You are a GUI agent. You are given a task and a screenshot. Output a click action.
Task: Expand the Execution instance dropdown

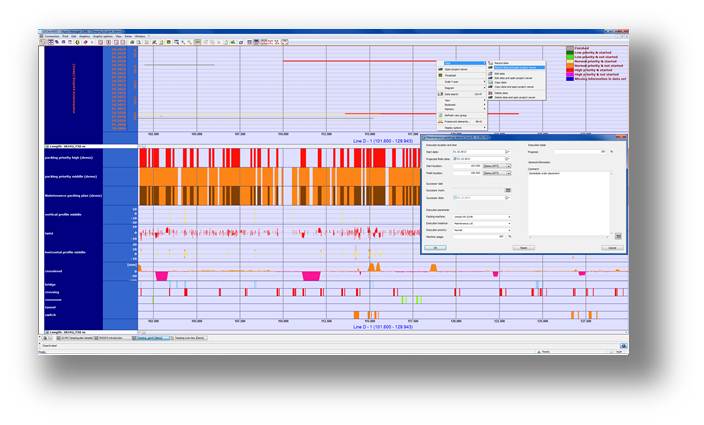508,223
